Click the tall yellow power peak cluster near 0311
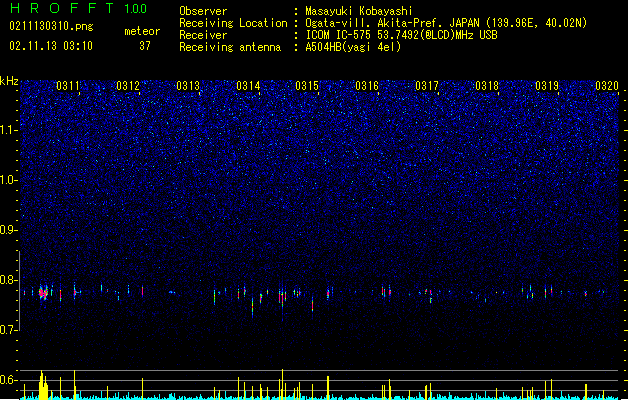Image resolution: width=629 pixels, height=400 pixels. click(x=43, y=385)
